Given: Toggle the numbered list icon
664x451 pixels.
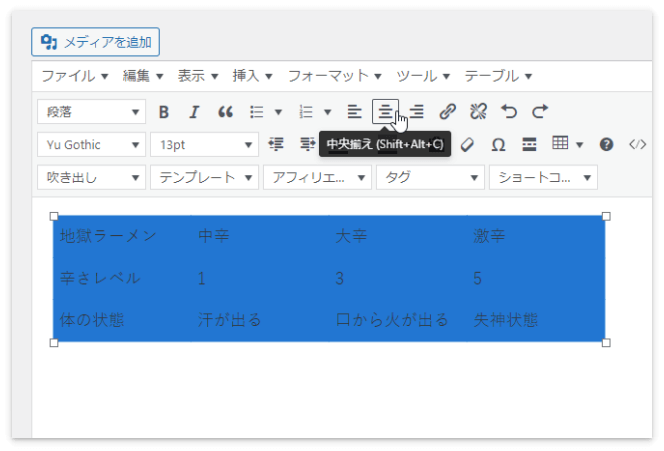Looking at the screenshot, I should point(306,112).
